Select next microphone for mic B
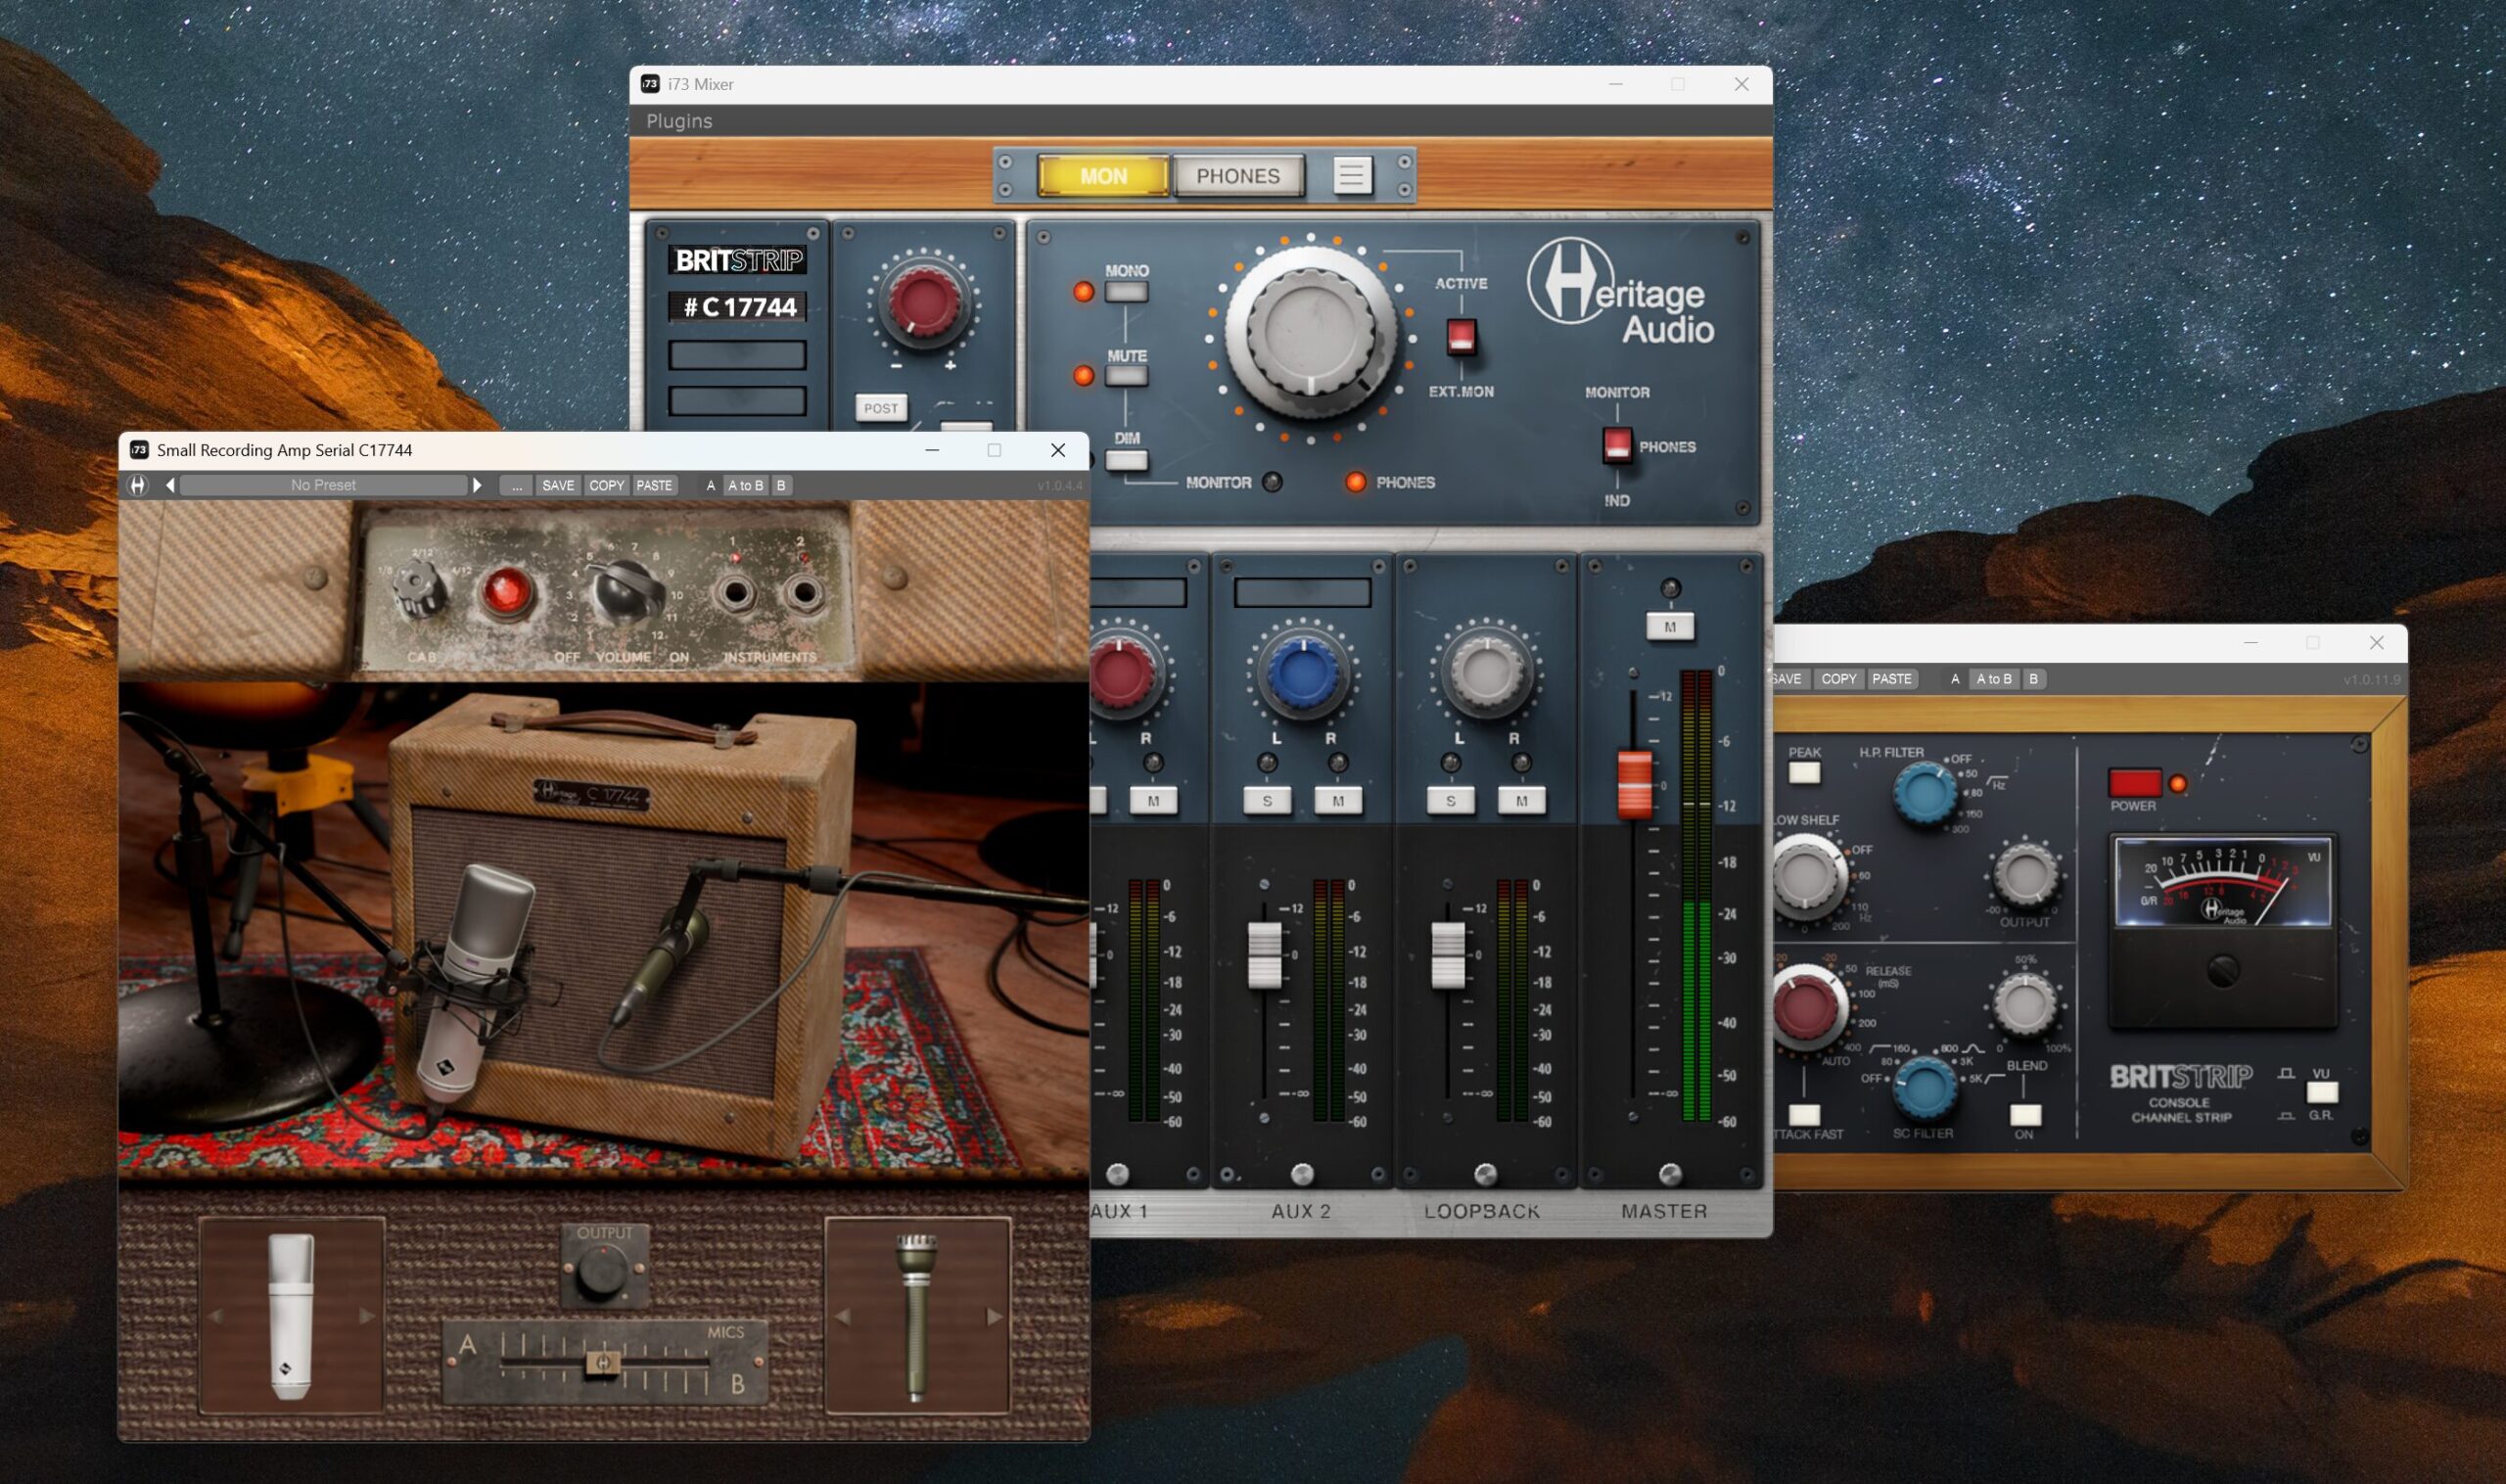This screenshot has height=1484, width=2506. point(993,1316)
